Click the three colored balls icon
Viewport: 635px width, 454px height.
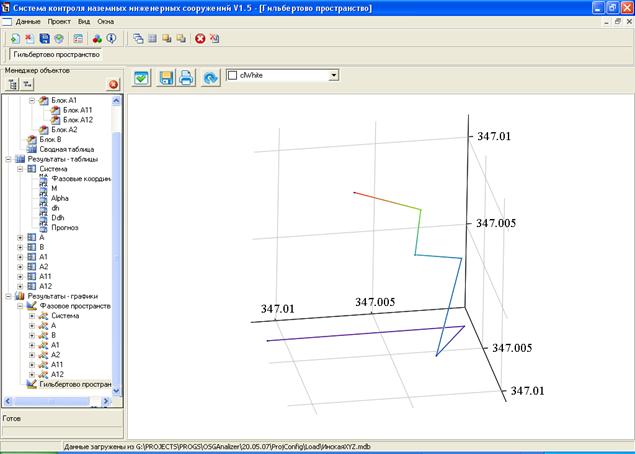97,38
